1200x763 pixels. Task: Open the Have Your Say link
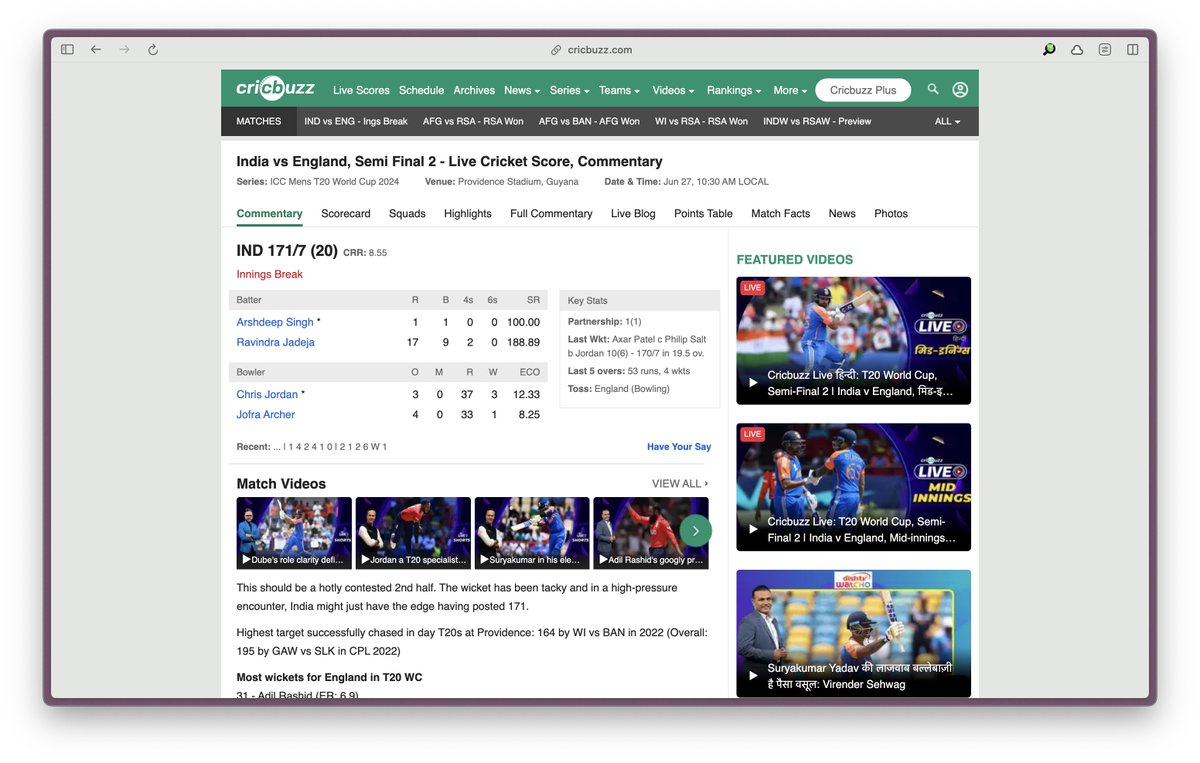pos(679,446)
